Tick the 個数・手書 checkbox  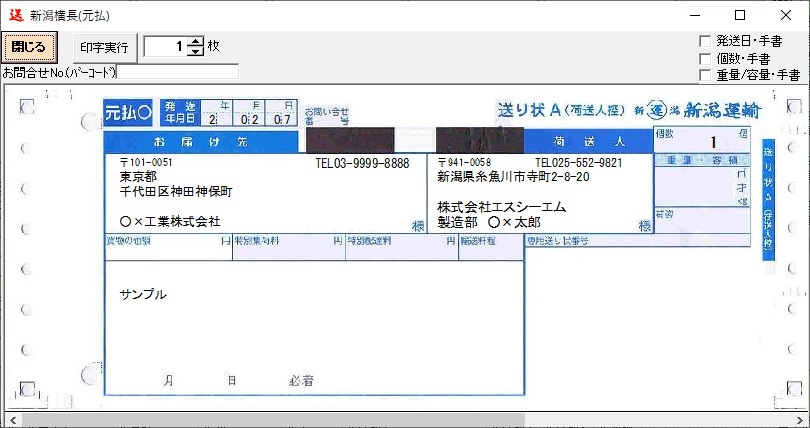[x=705, y=58]
